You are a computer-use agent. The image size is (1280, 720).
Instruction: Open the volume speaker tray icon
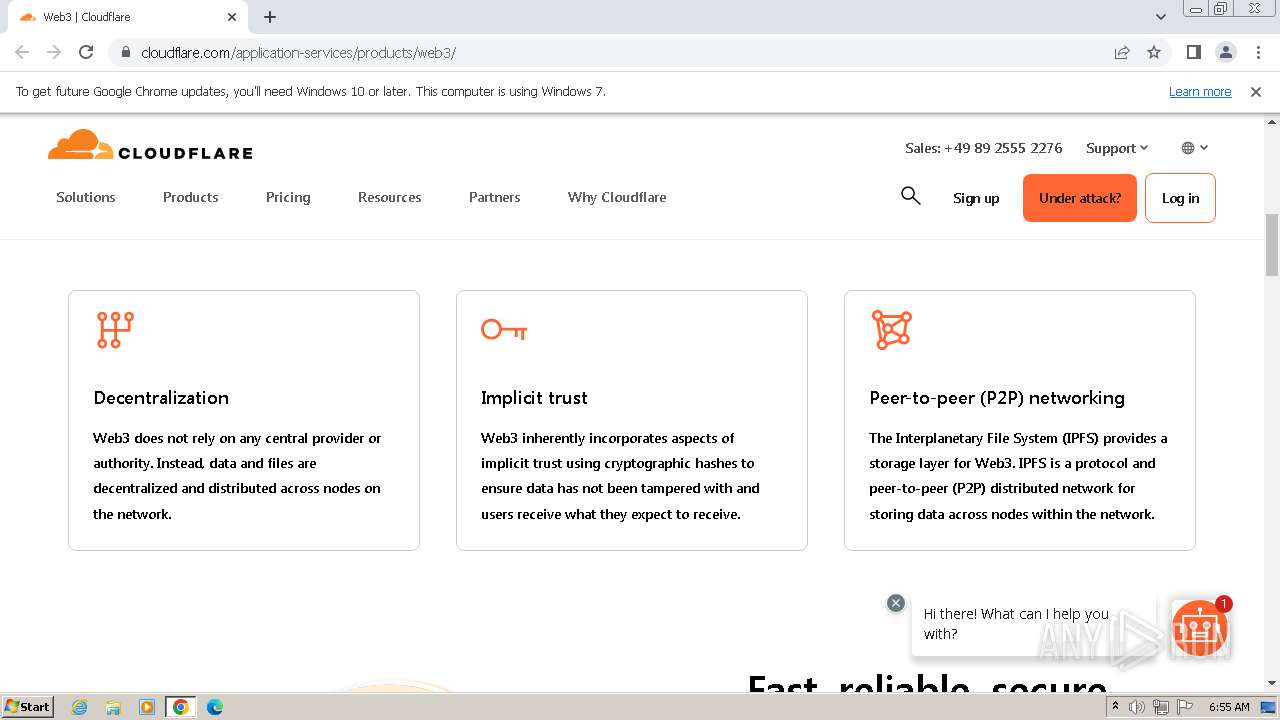[x=1137, y=707]
